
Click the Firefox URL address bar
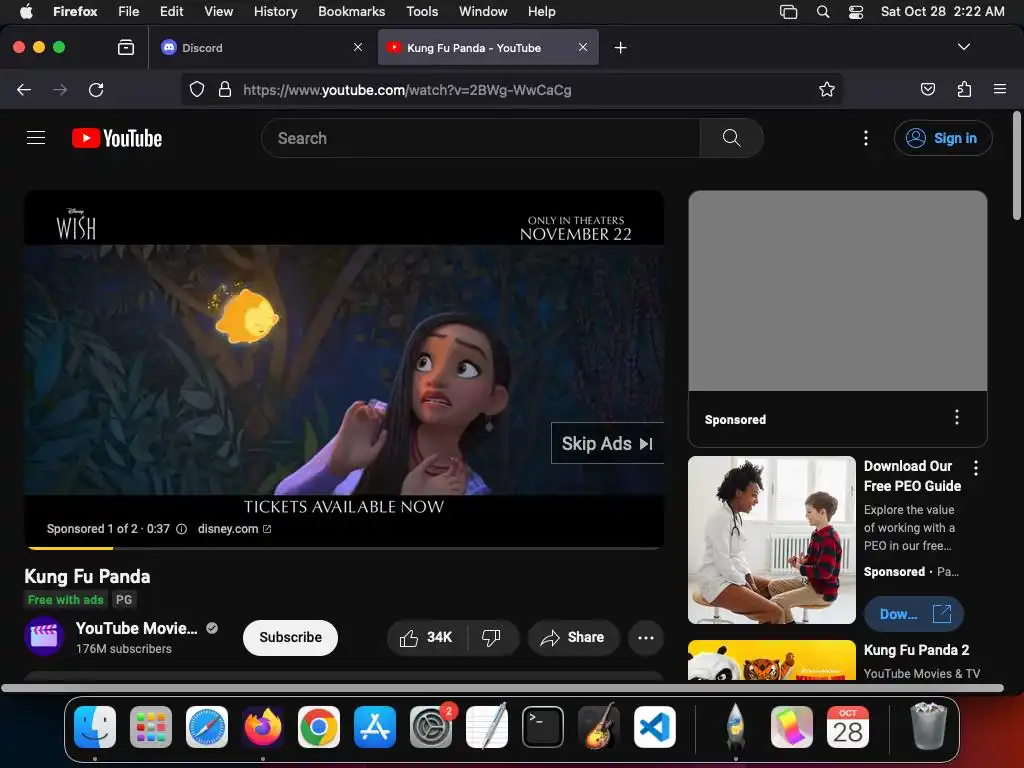coord(512,89)
